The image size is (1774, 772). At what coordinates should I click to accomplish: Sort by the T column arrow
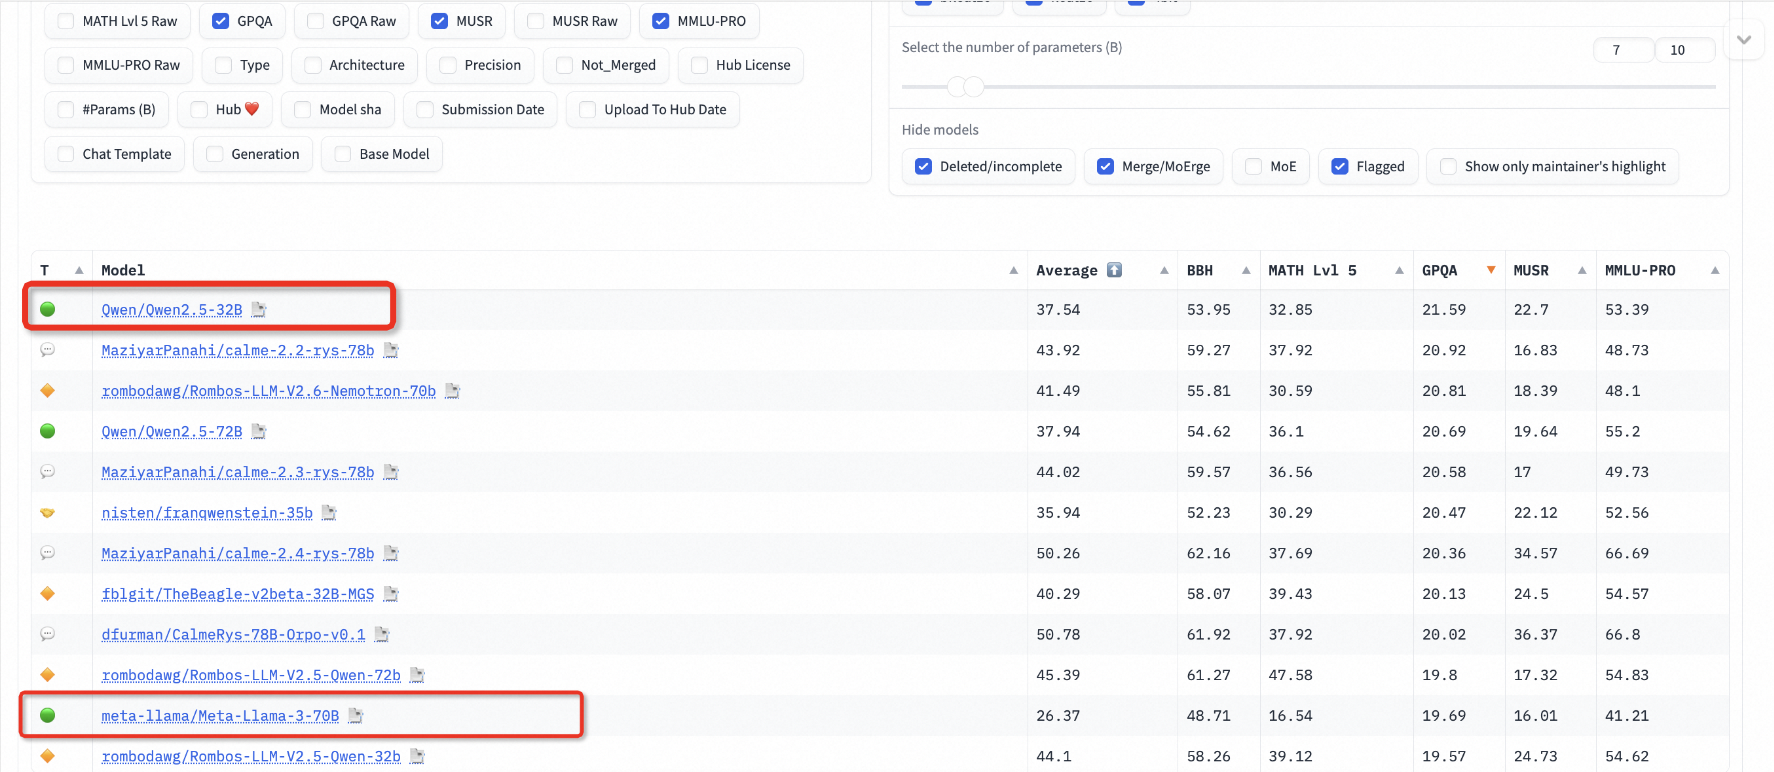pos(79,270)
